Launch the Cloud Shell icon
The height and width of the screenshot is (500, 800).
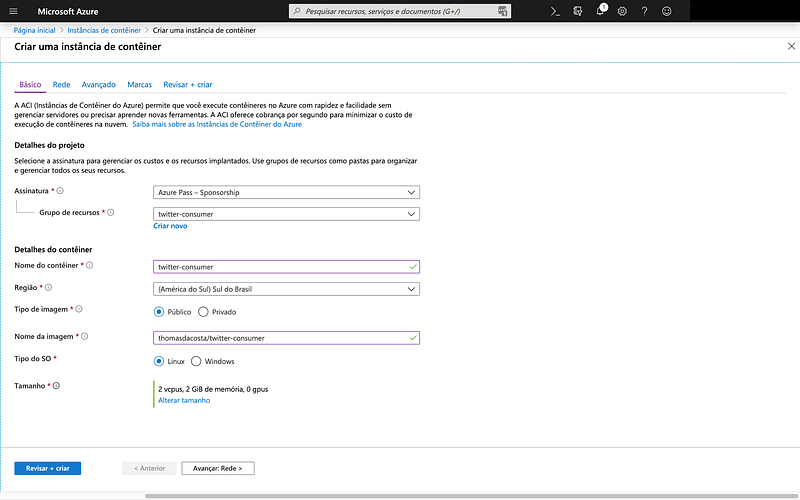point(555,11)
